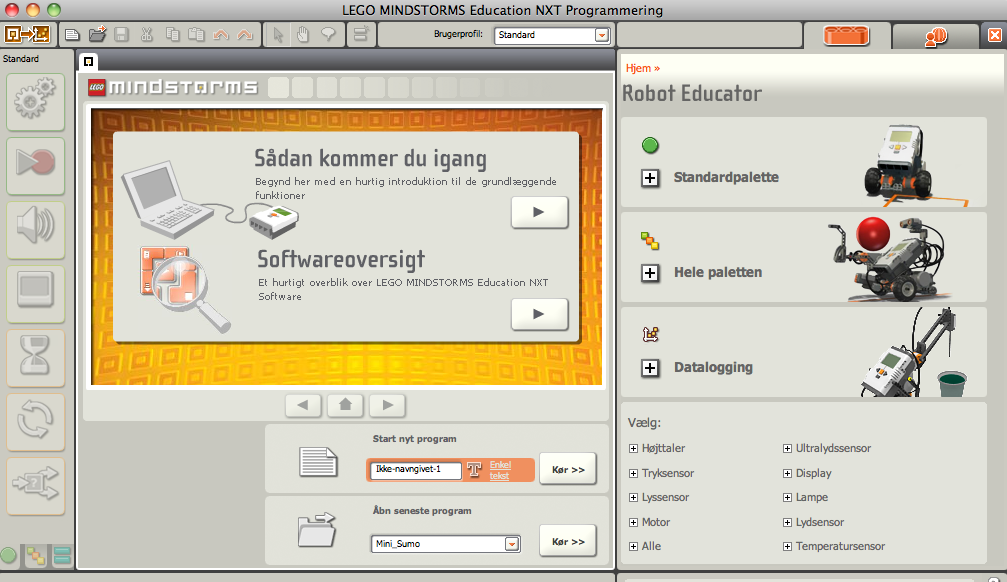1007x582 pixels.
Task: Expand the Alle item
Action: tap(633, 546)
